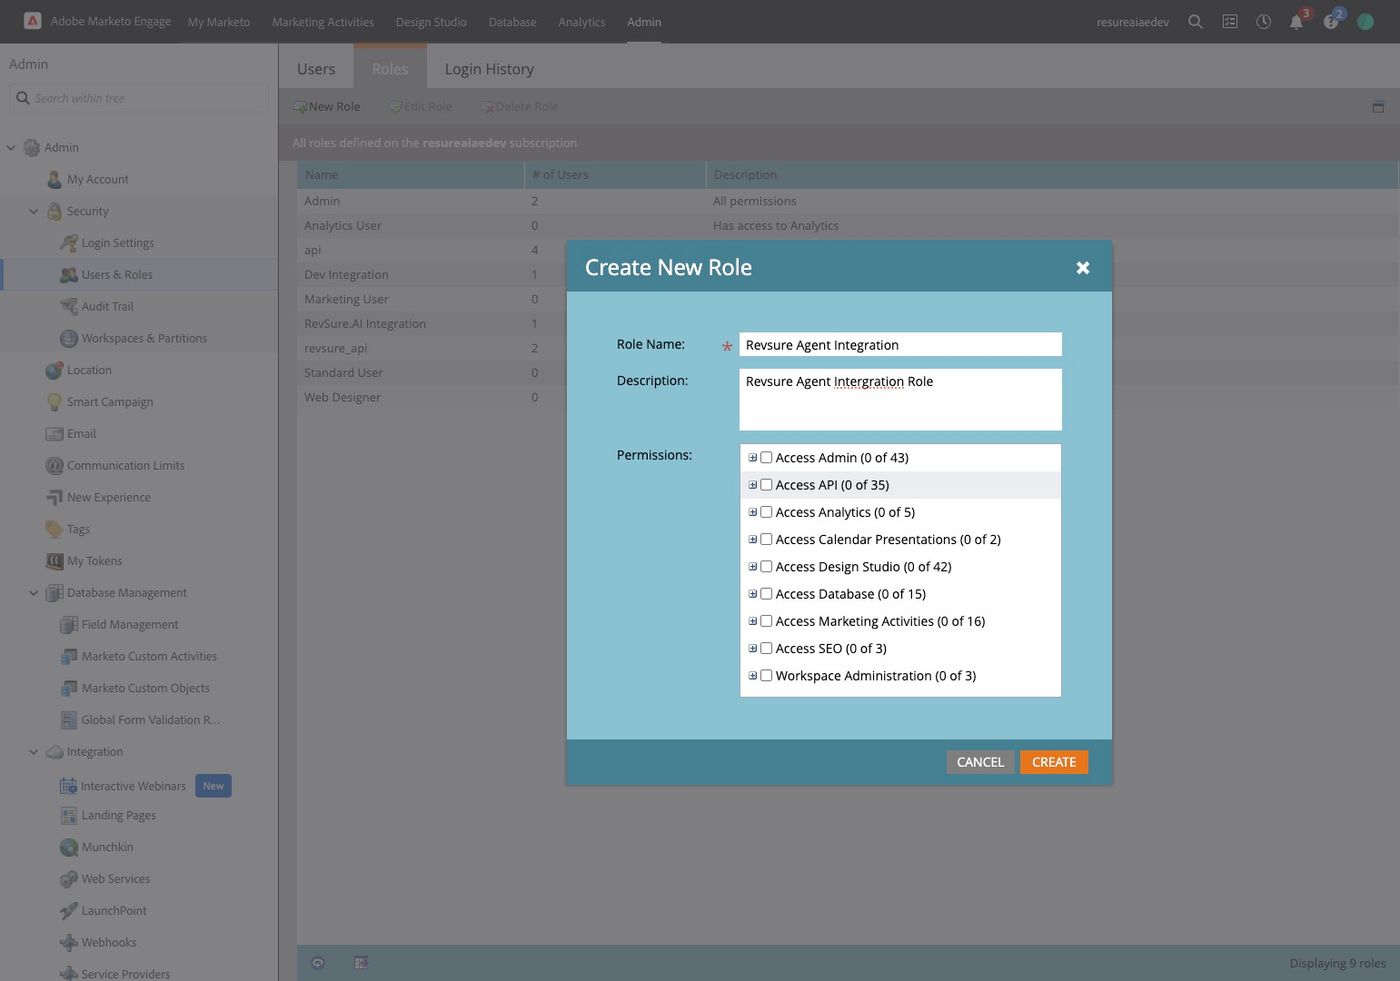Click the Search within tree field
Screen dimensions: 1400x981
tap(140, 98)
